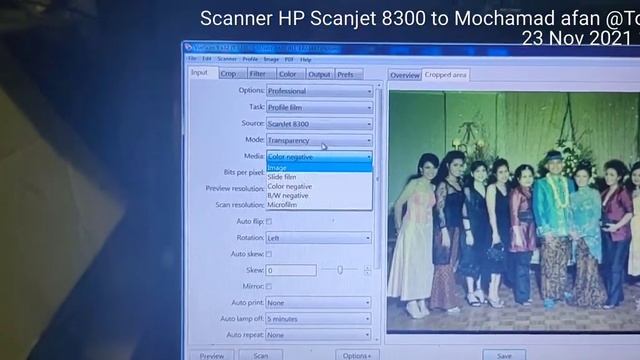Screen dimensions: 640x360
Task: Open the Task dropdown showing Profile film
Action: (319, 107)
